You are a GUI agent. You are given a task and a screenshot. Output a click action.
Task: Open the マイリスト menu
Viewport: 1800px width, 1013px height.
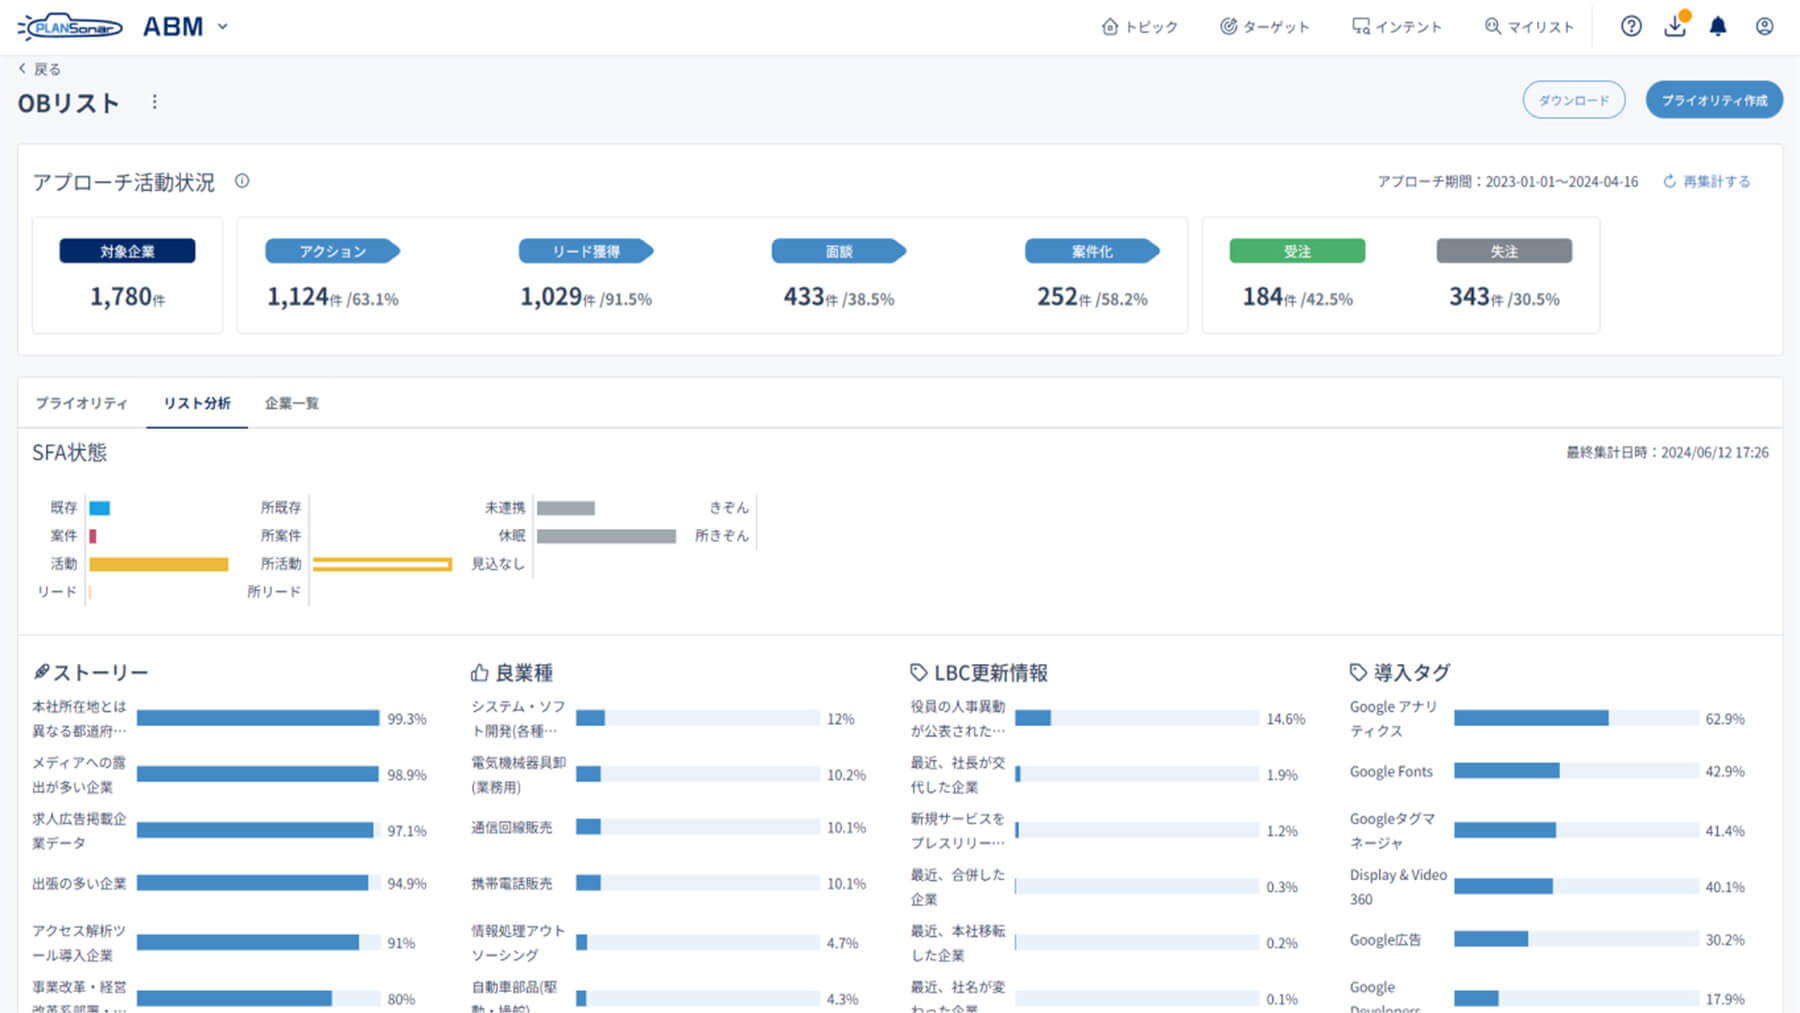1529,27
